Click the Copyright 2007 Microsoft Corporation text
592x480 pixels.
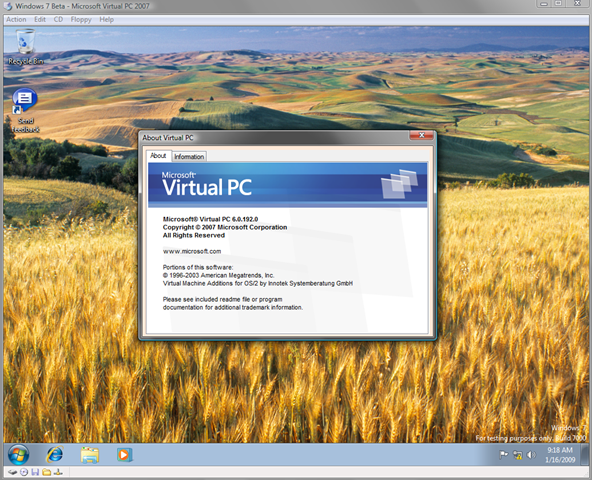pos(225,227)
